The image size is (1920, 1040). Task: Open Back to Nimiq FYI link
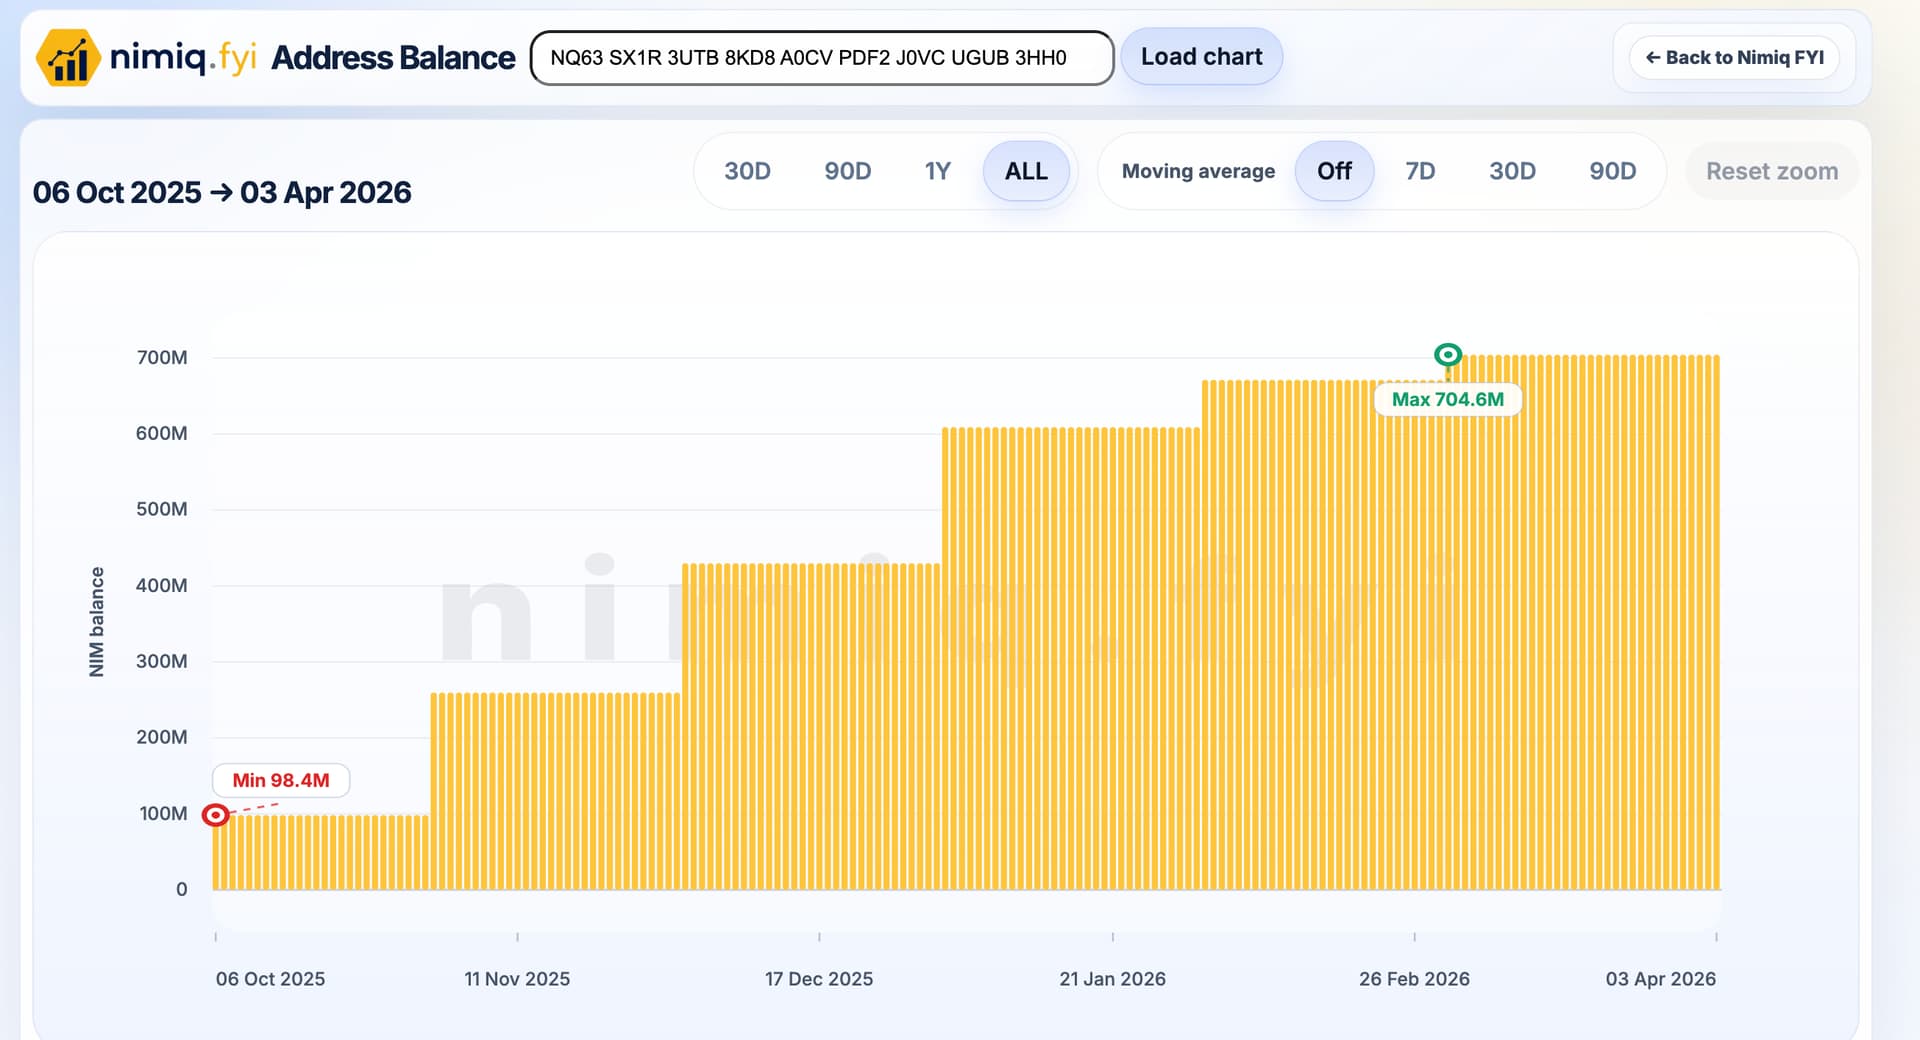[1734, 58]
